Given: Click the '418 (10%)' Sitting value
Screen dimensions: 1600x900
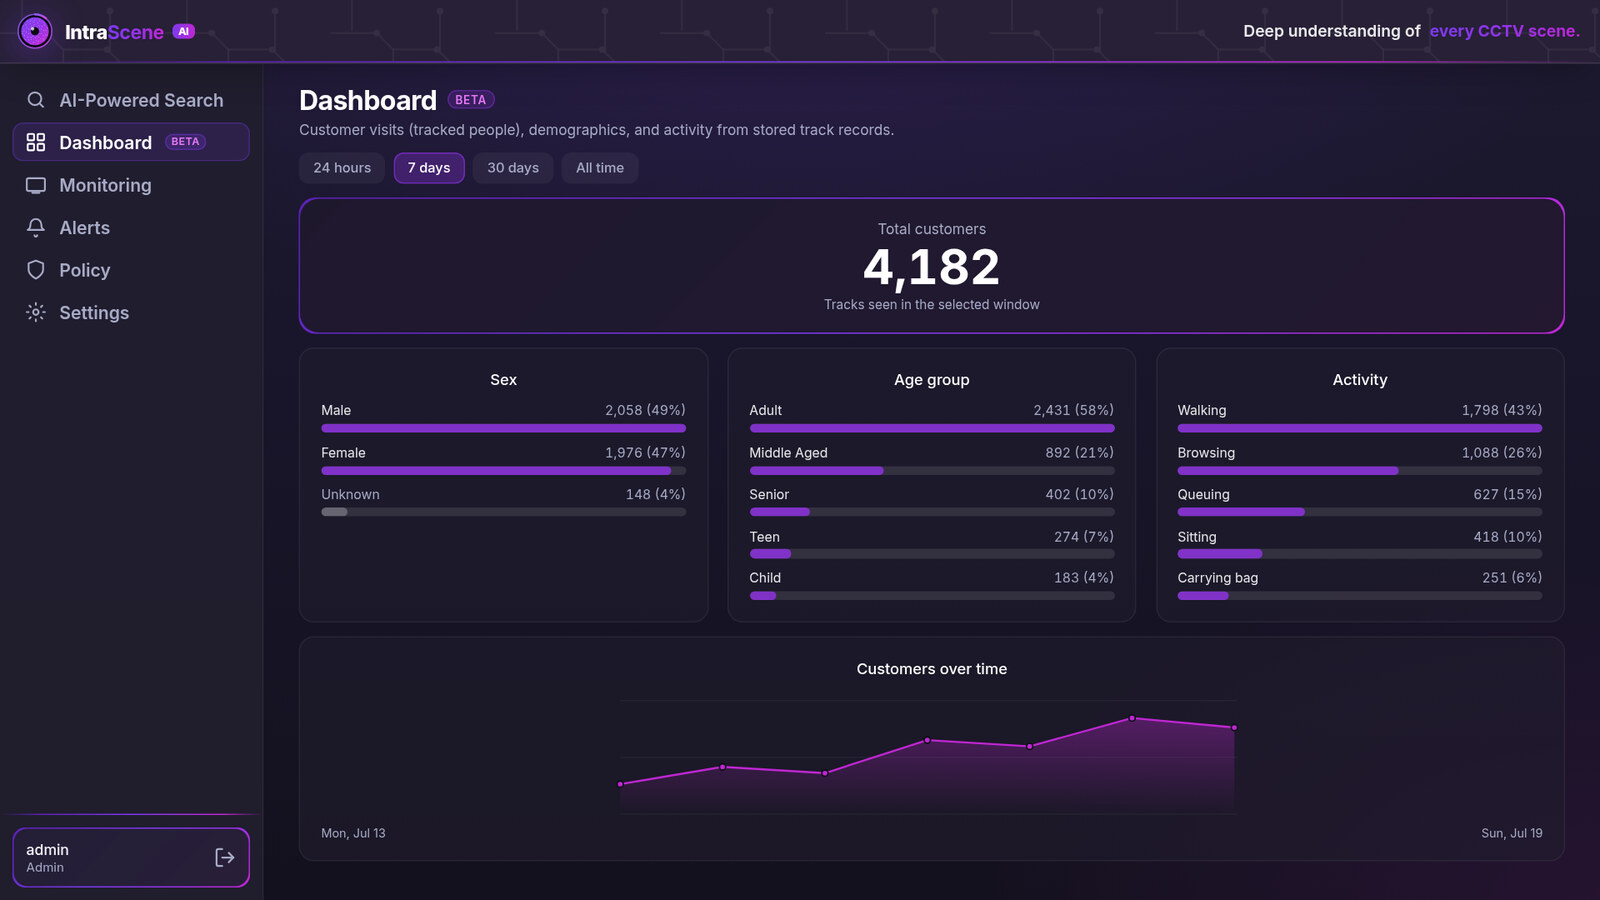Looking at the screenshot, I should pos(1507,536).
